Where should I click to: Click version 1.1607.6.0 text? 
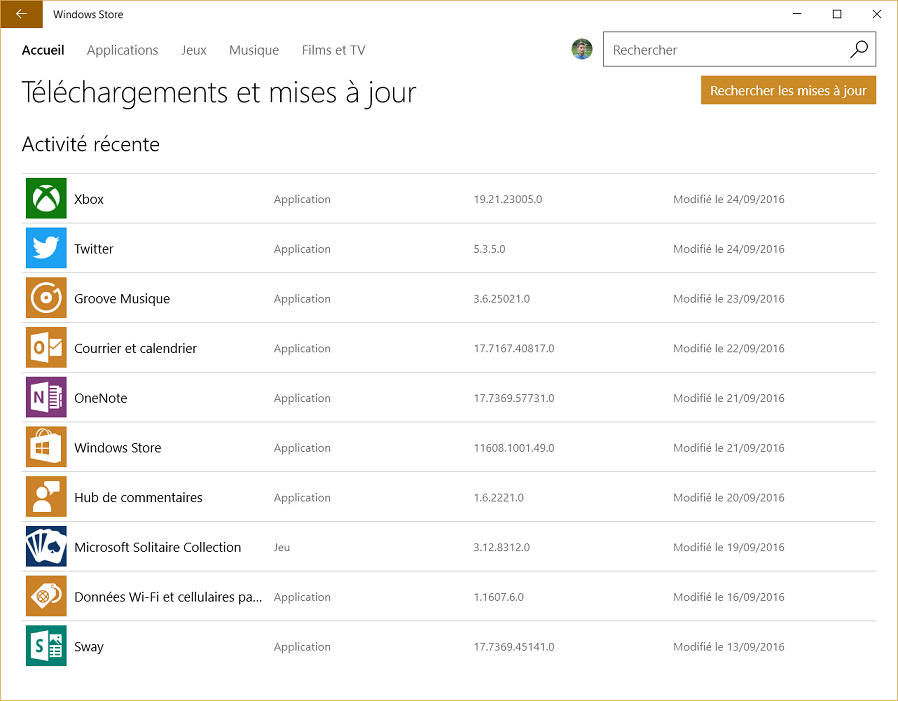499,597
